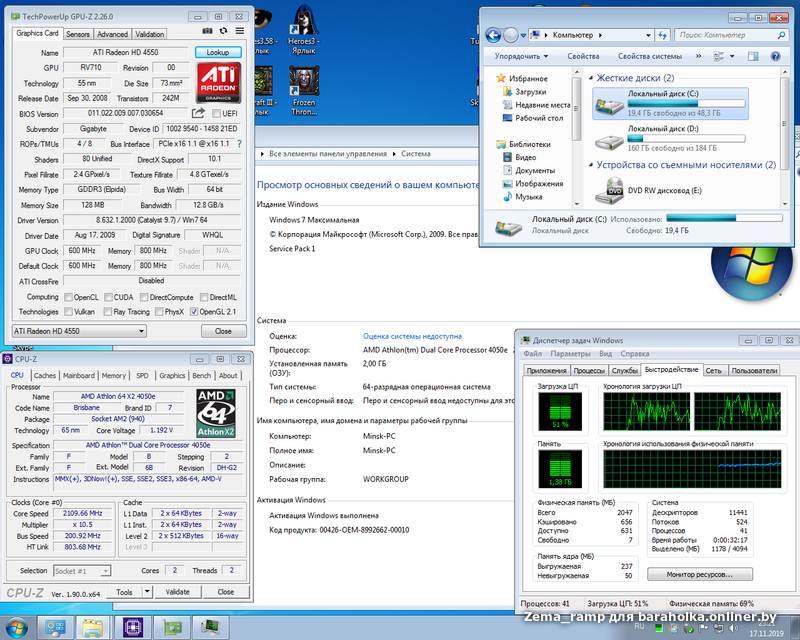Switch to the Advanced tab in GPU-Z
800x640 pixels.
[x=112, y=34]
